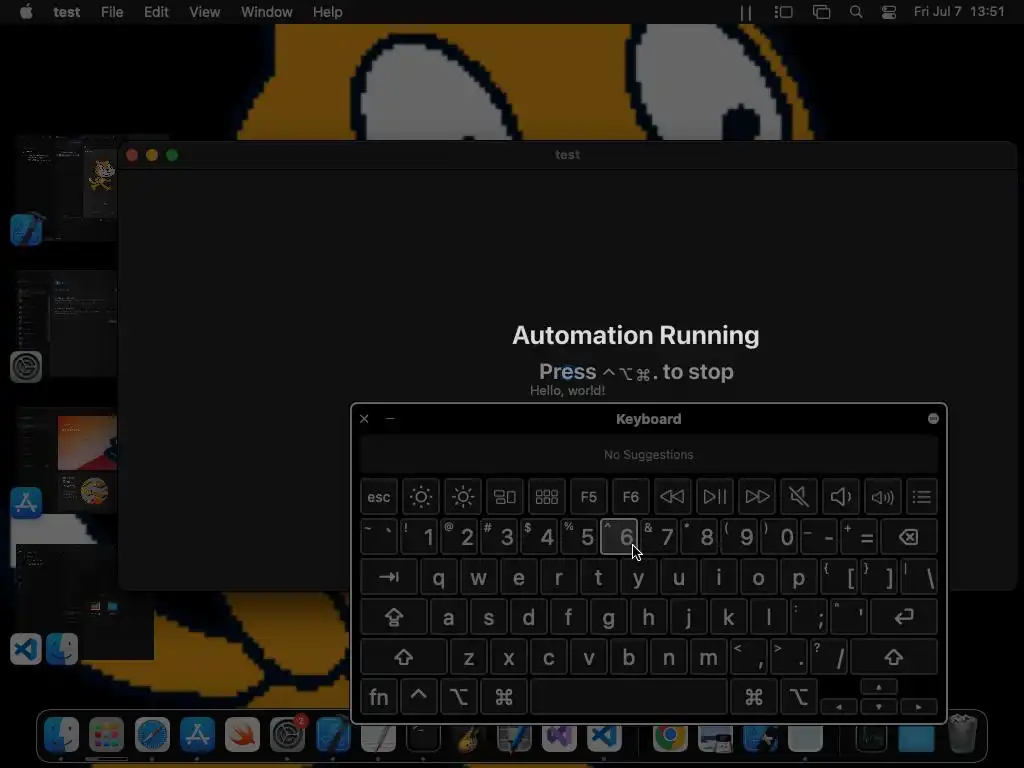
Task: Open Finder from the Dock
Action: click(61, 735)
